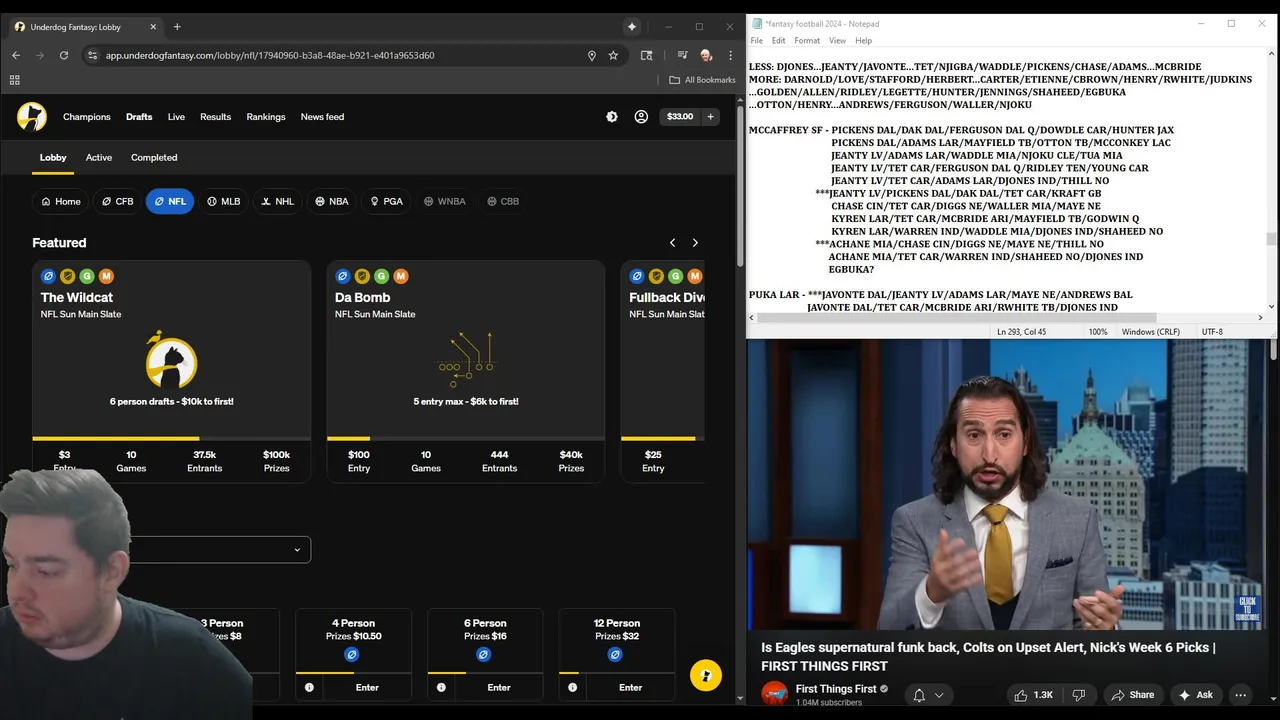Like the YouTube video
The height and width of the screenshot is (720, 1280).
1034,695
